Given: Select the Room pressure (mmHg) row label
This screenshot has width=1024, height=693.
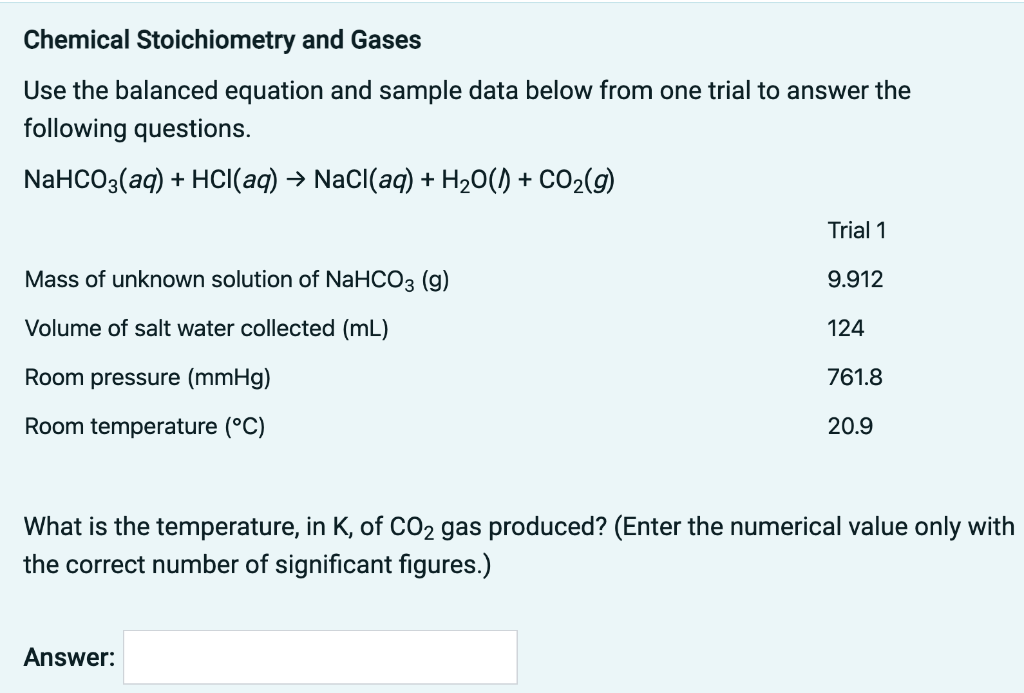Looking at the screenshot, I should pyautogui.click(x=148, y=377).
